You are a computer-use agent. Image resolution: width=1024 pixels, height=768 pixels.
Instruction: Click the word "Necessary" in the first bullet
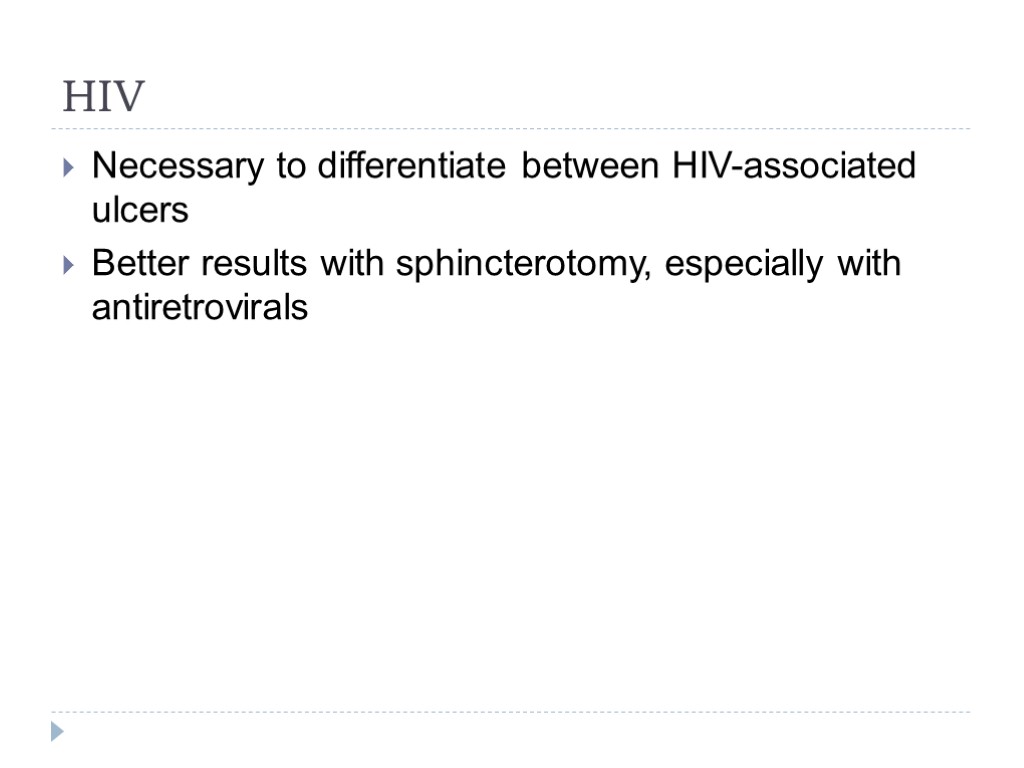click(x=180, y=166)
